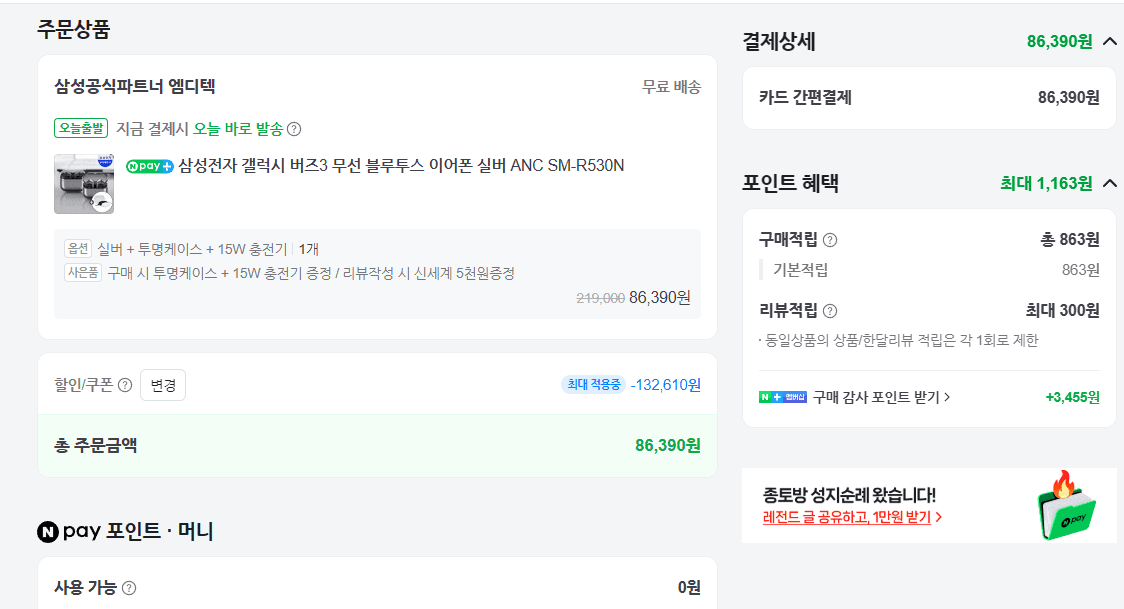Click the N+ 멤버십 badge icon
1124x609 pixels.
783,397
